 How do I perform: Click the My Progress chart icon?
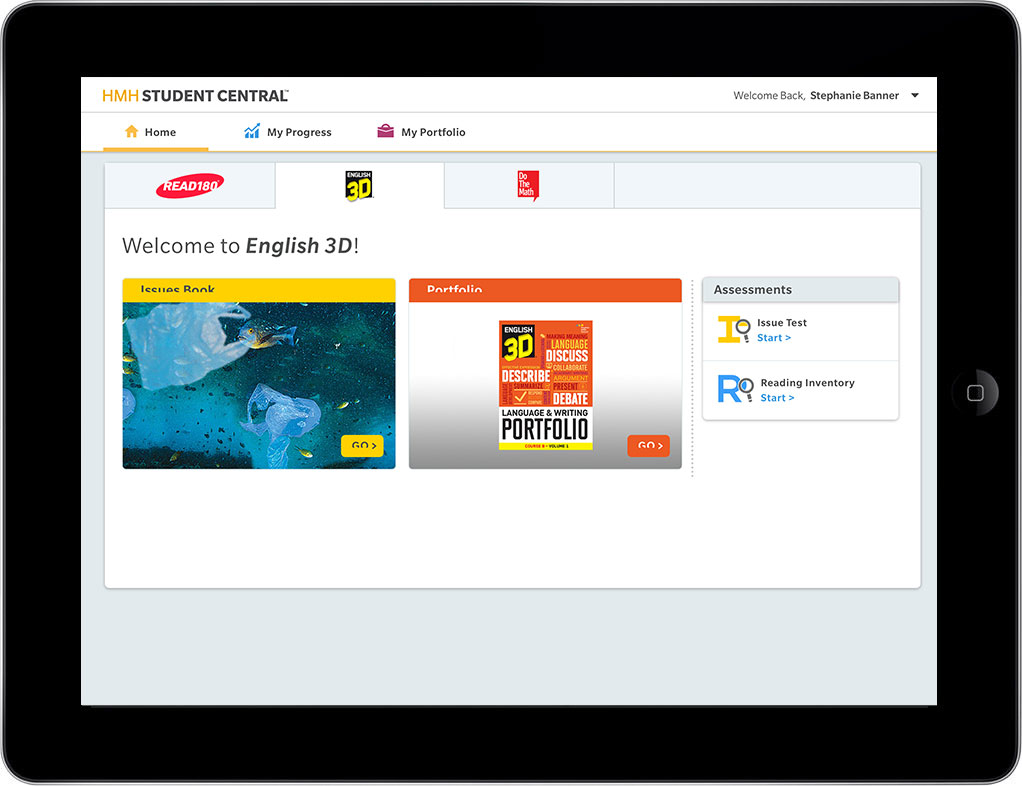click(252, 131)
